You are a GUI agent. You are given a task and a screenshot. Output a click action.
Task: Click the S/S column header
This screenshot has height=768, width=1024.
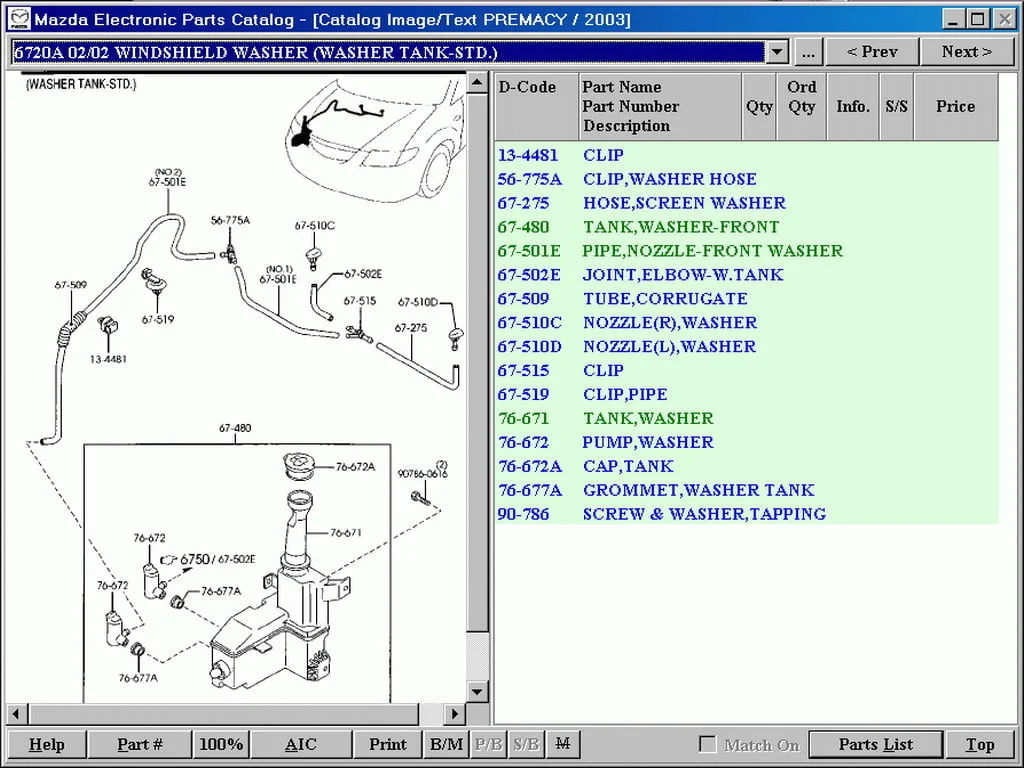click(897, 106)
